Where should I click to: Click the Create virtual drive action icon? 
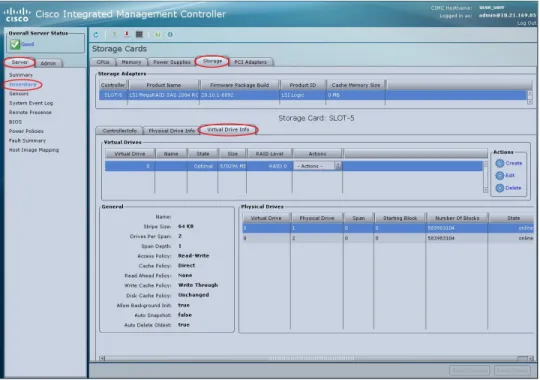(x=500, y=163)
